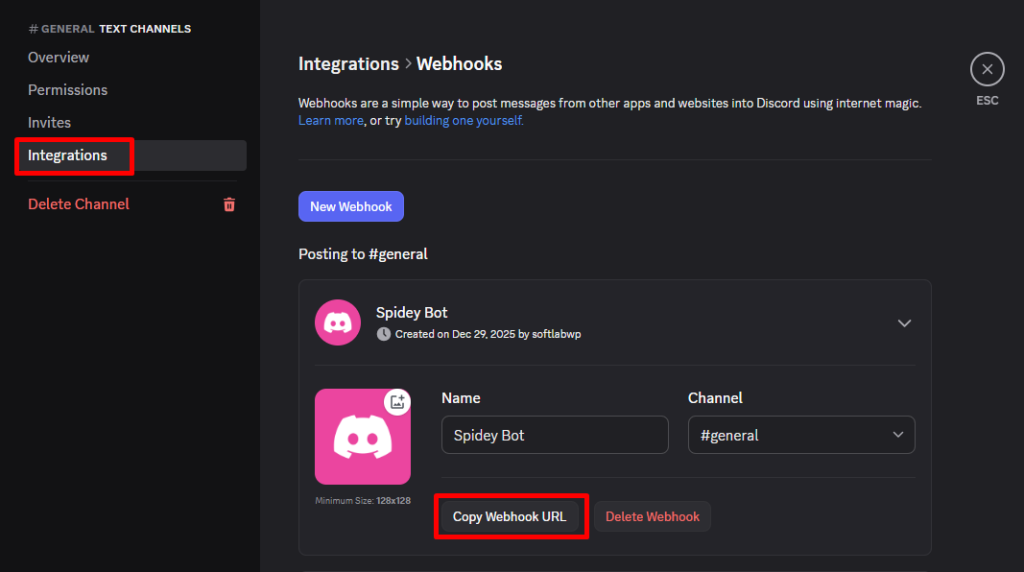Click Created on Dec 29, 2025 by softlabwp
1024x572 pixels.
coord(488,334)
